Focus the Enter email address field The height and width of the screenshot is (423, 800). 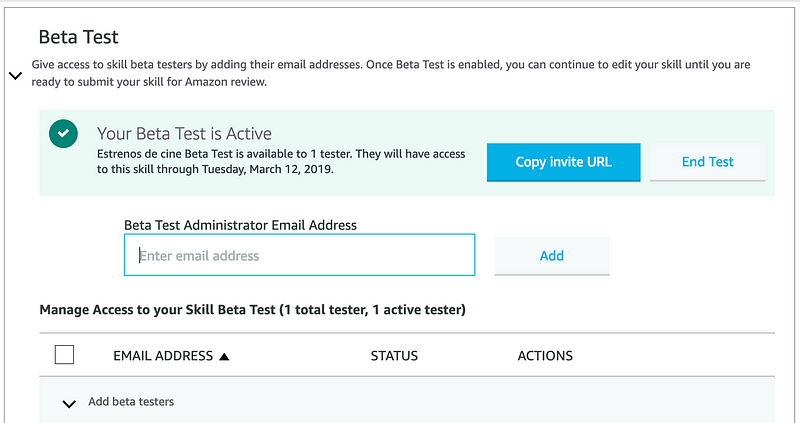[299, 255]
